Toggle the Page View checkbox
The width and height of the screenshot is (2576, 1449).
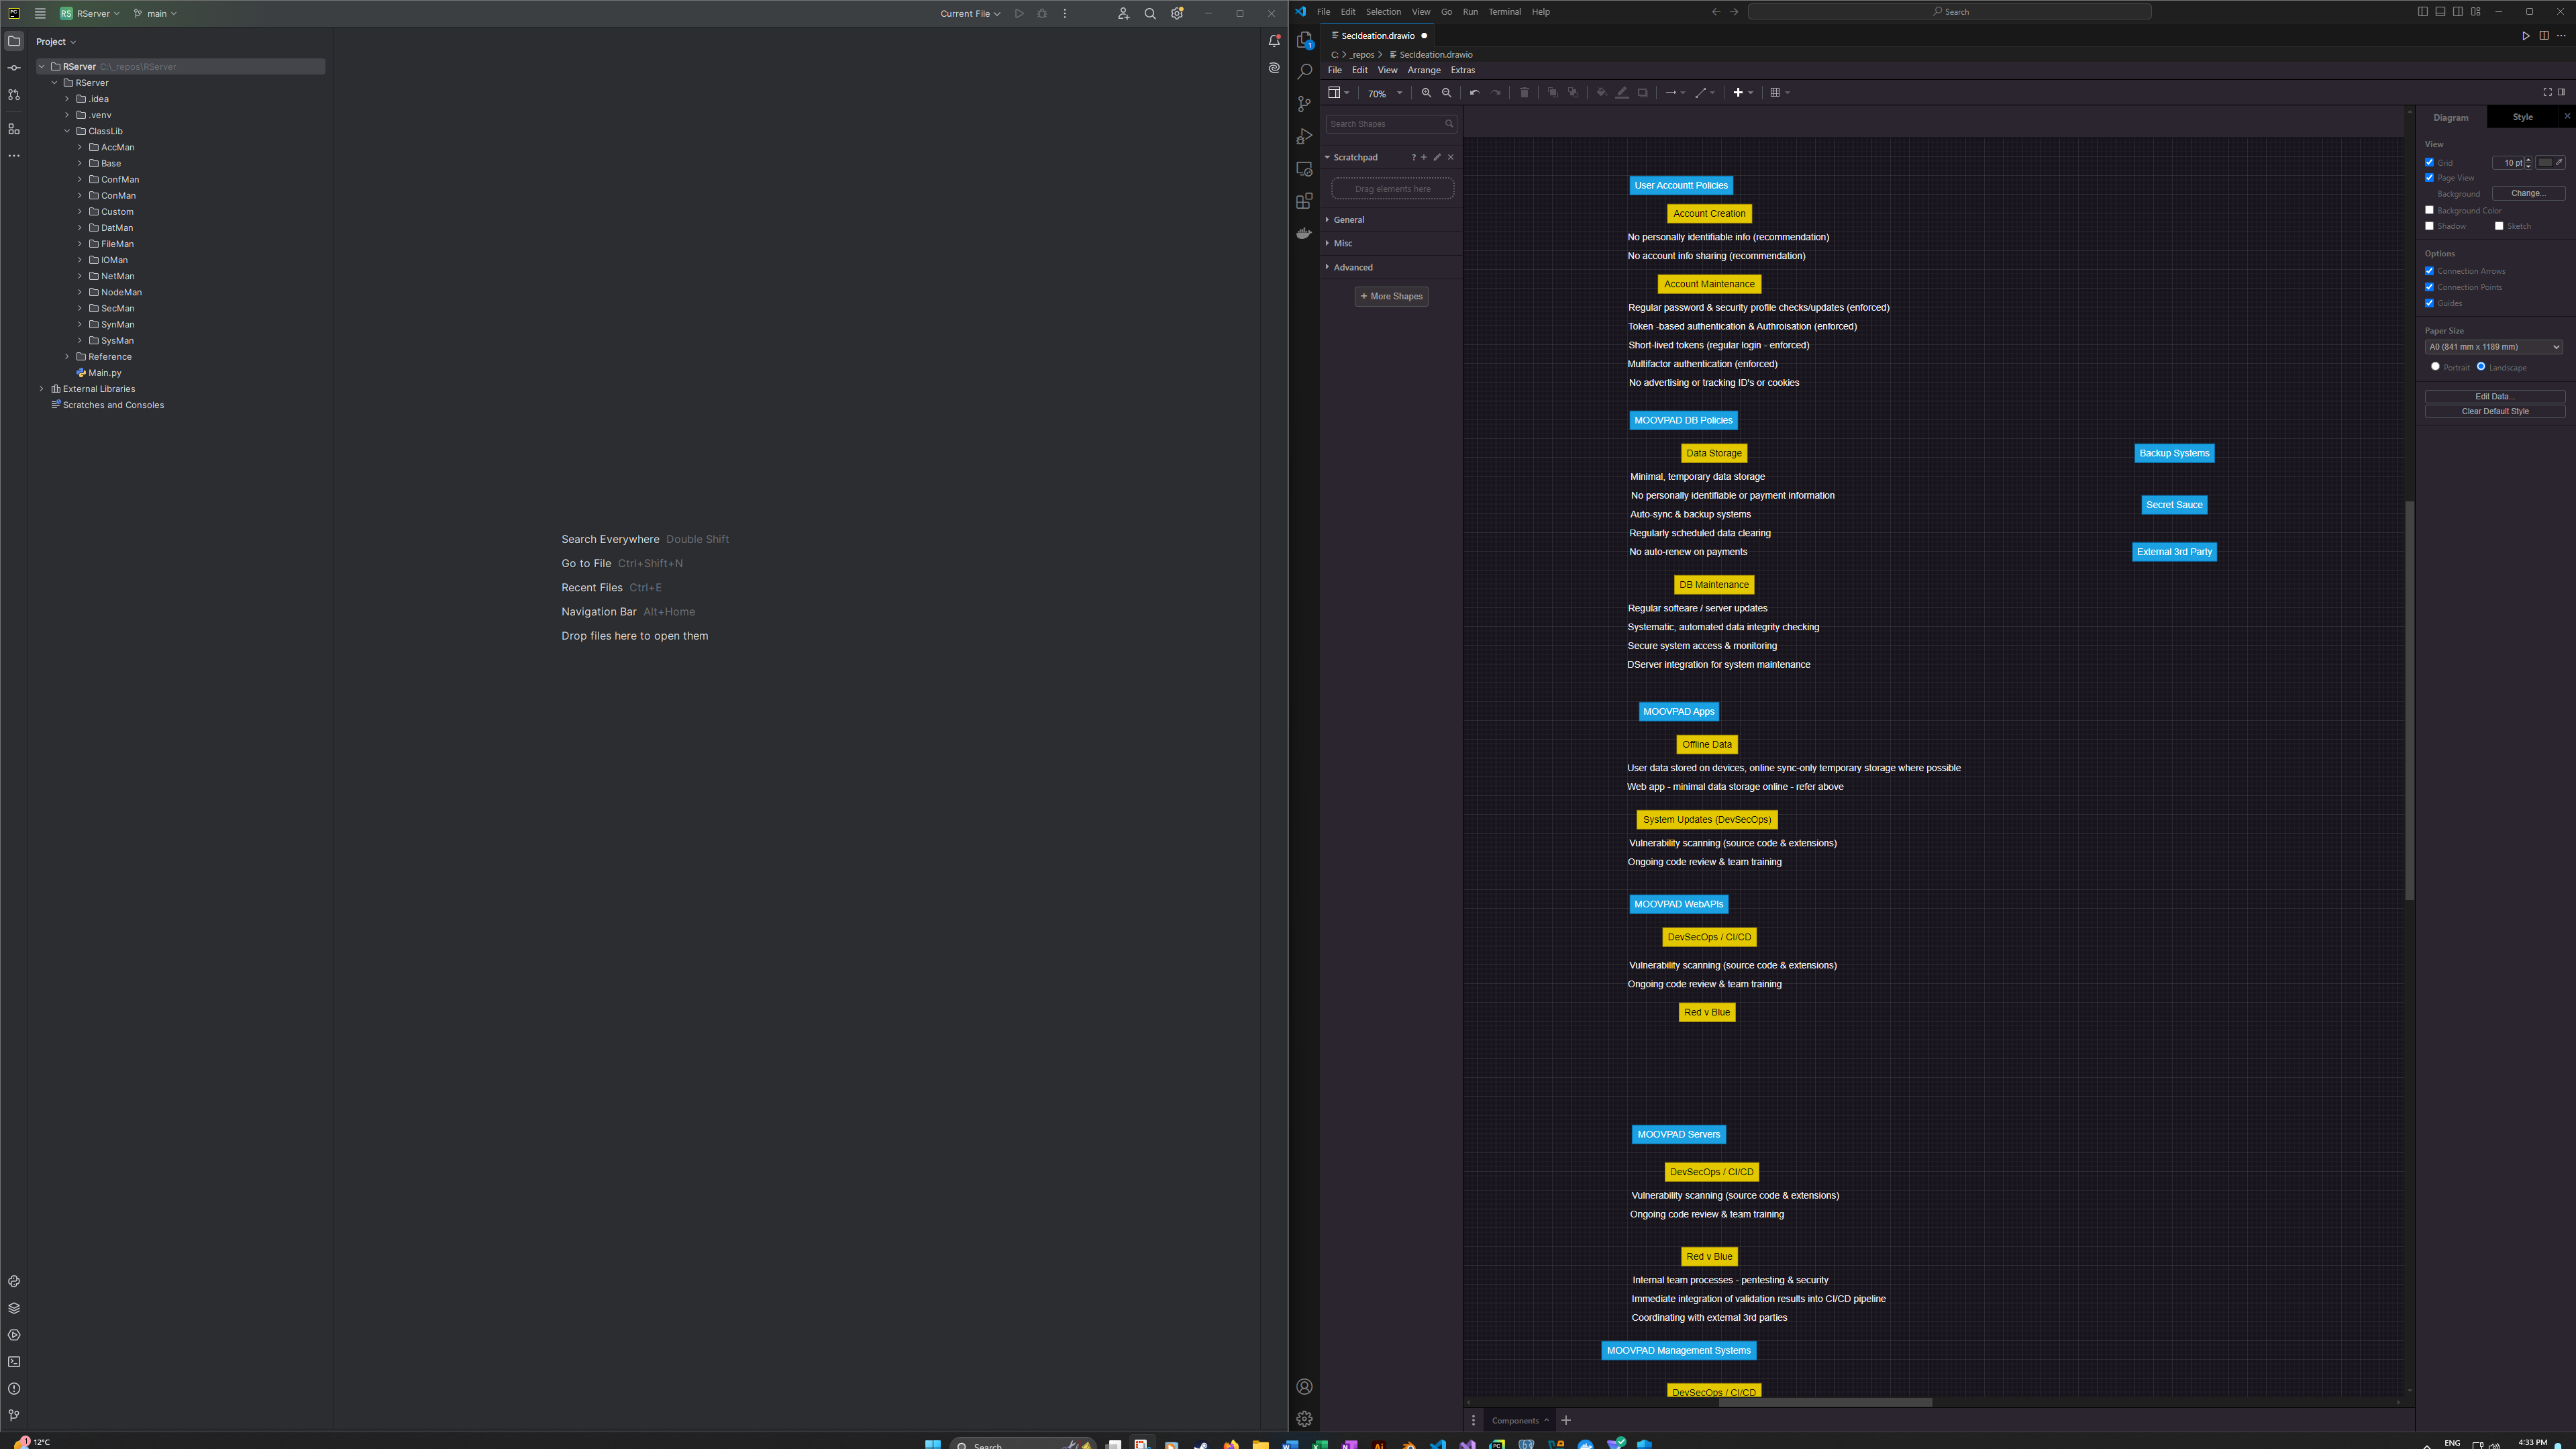point(2430,178)
